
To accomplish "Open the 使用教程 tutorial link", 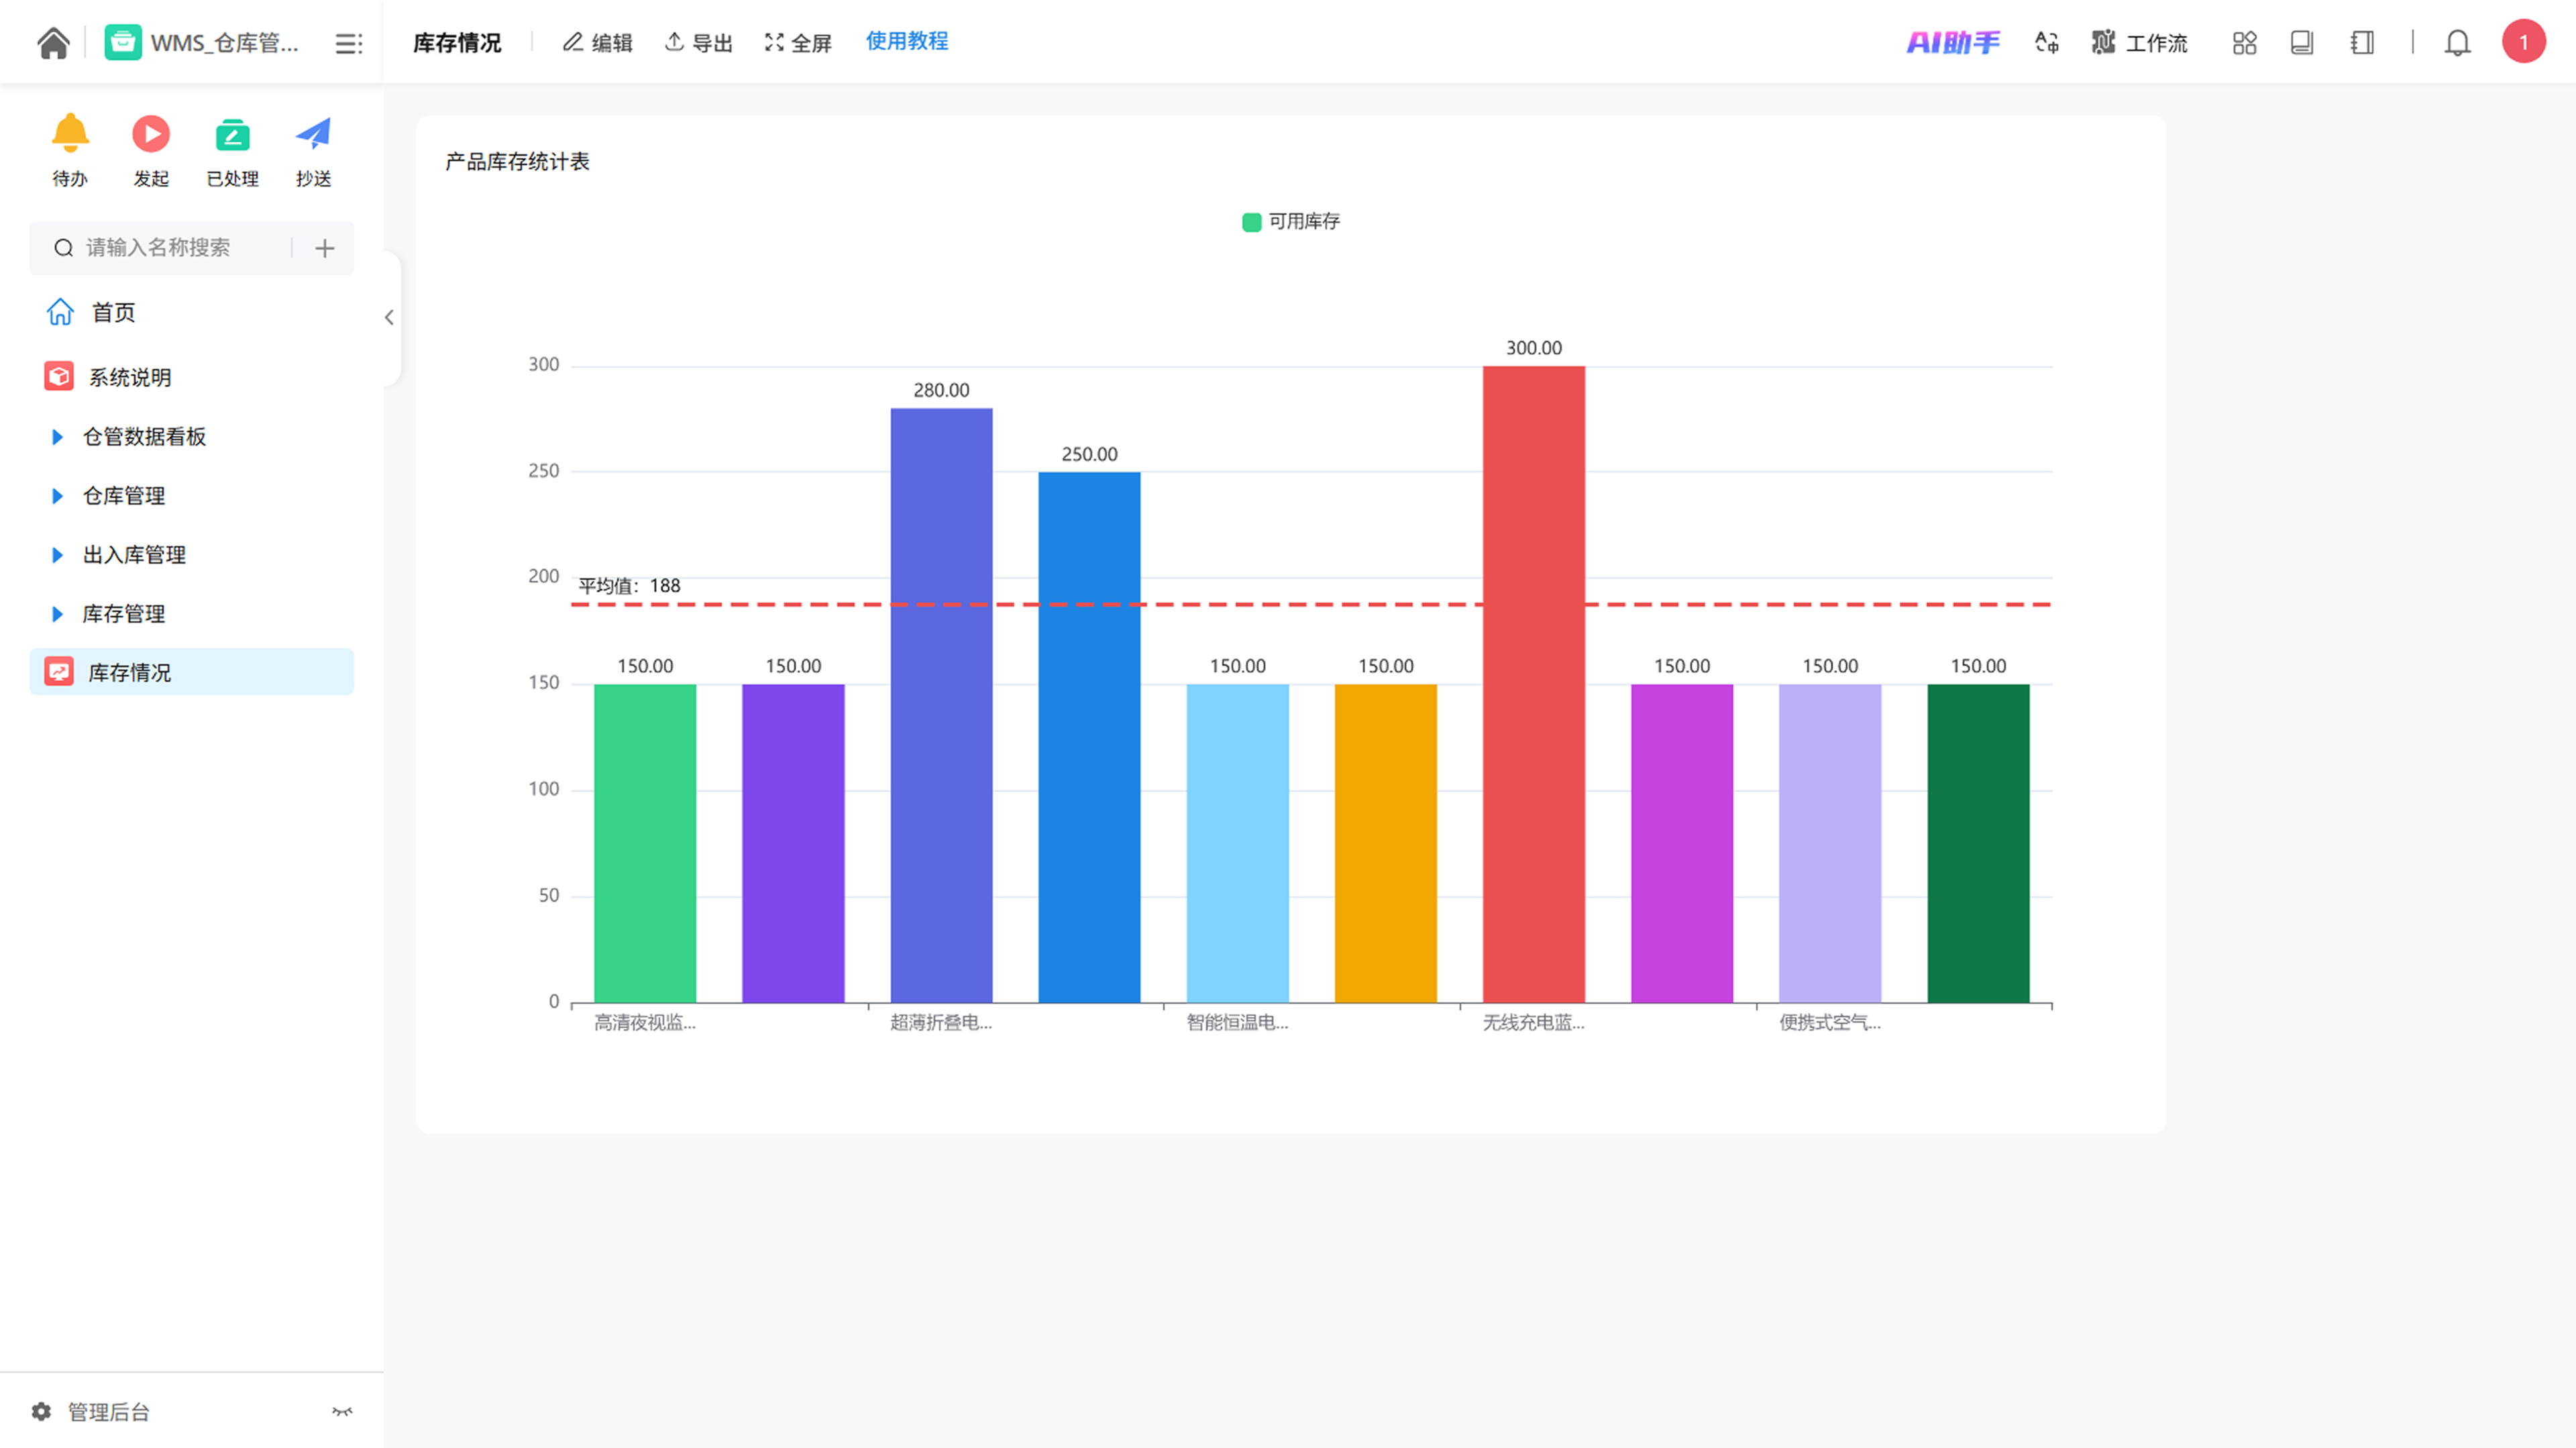I will [906, 41].
